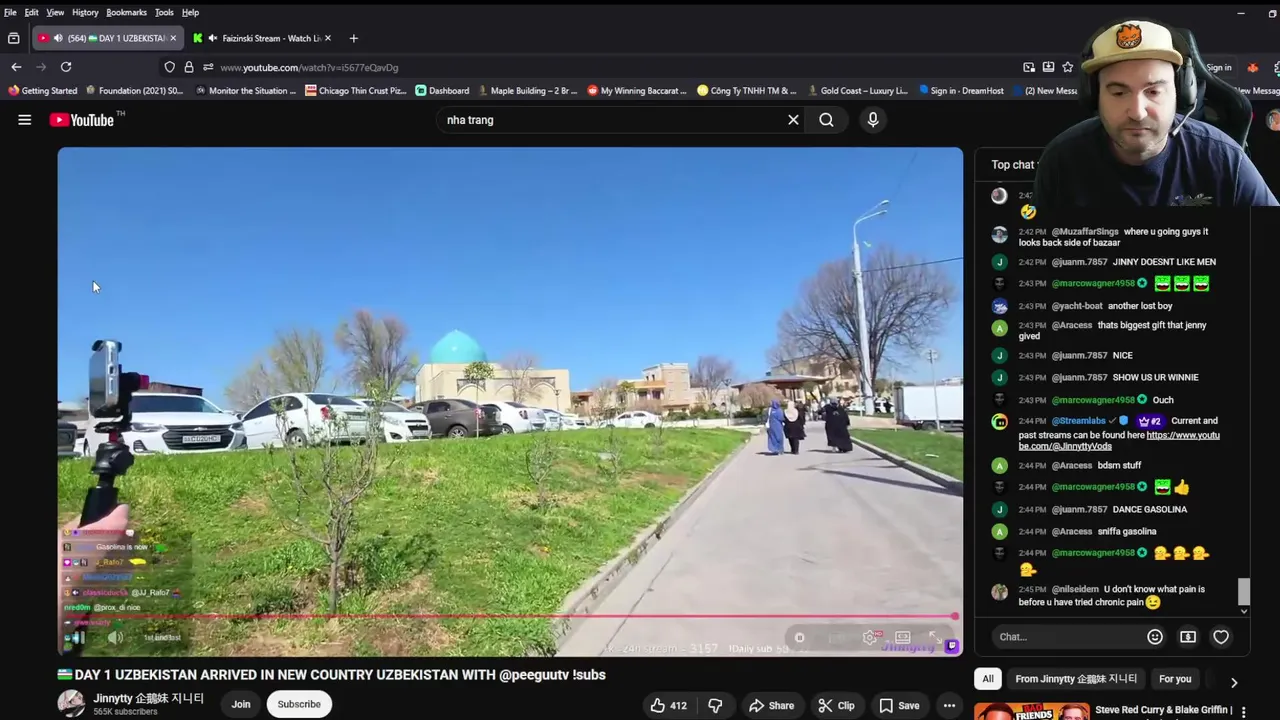Open the Edit menu

click(x=32, y=12)
